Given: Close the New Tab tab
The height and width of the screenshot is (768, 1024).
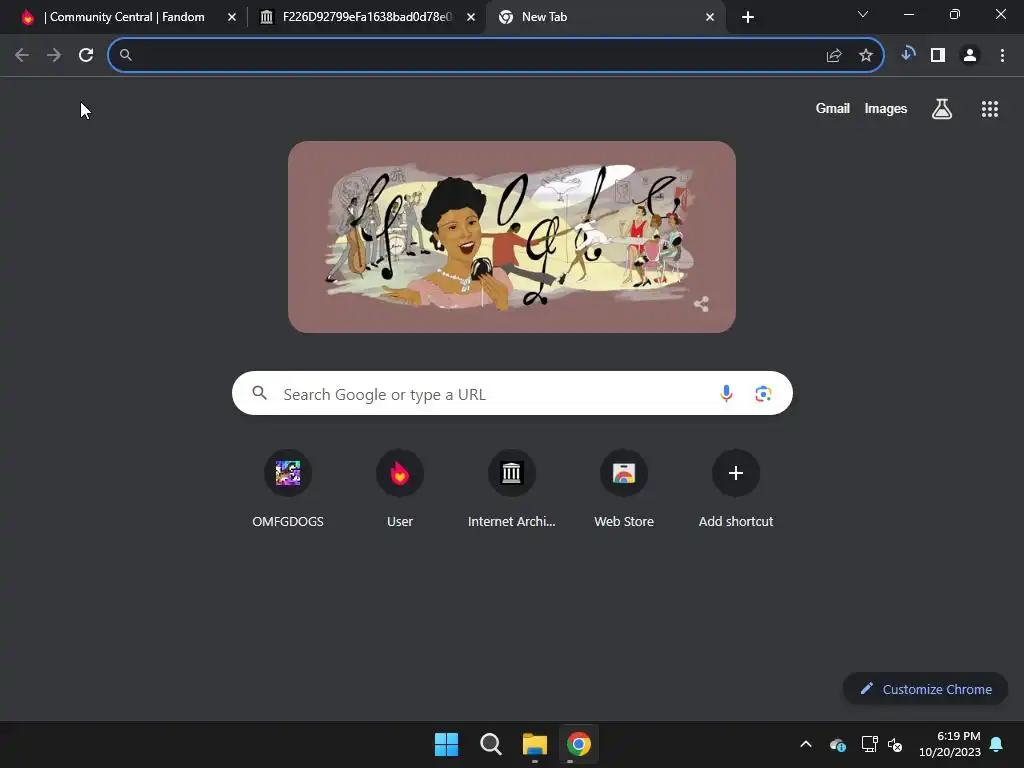Looking at the screenshot, I should [710, 17].
